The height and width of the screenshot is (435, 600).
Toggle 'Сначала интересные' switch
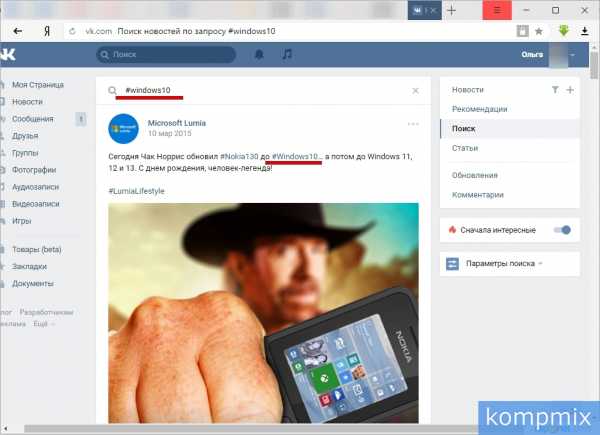click(562, 230)
